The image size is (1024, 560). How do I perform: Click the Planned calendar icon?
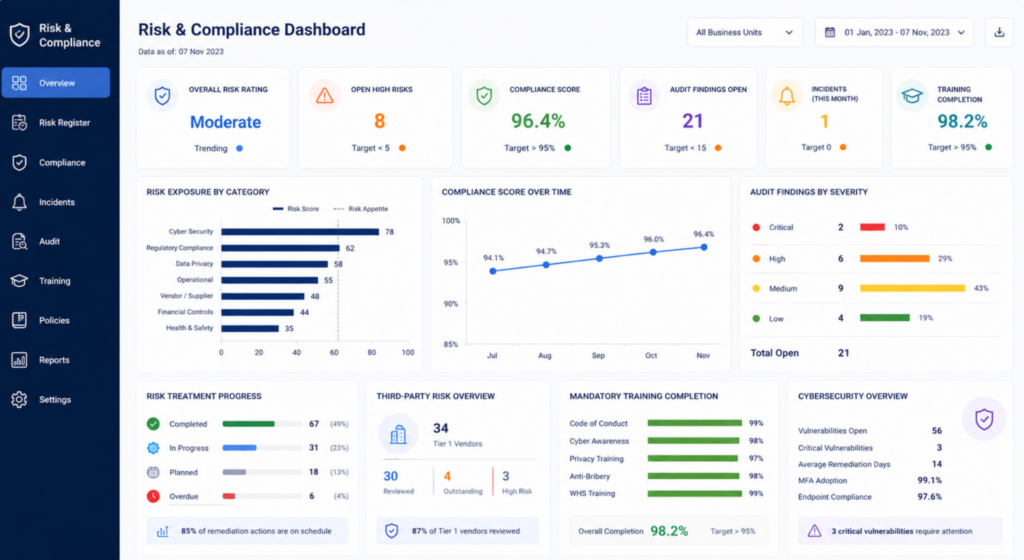click(x=153, y=472)
